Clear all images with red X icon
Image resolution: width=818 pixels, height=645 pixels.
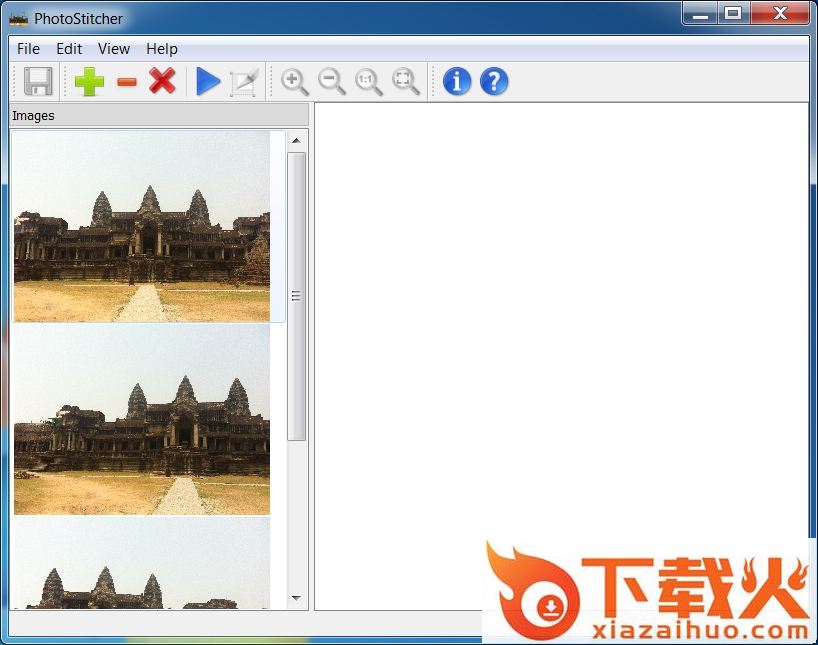(x=162, y=81)
